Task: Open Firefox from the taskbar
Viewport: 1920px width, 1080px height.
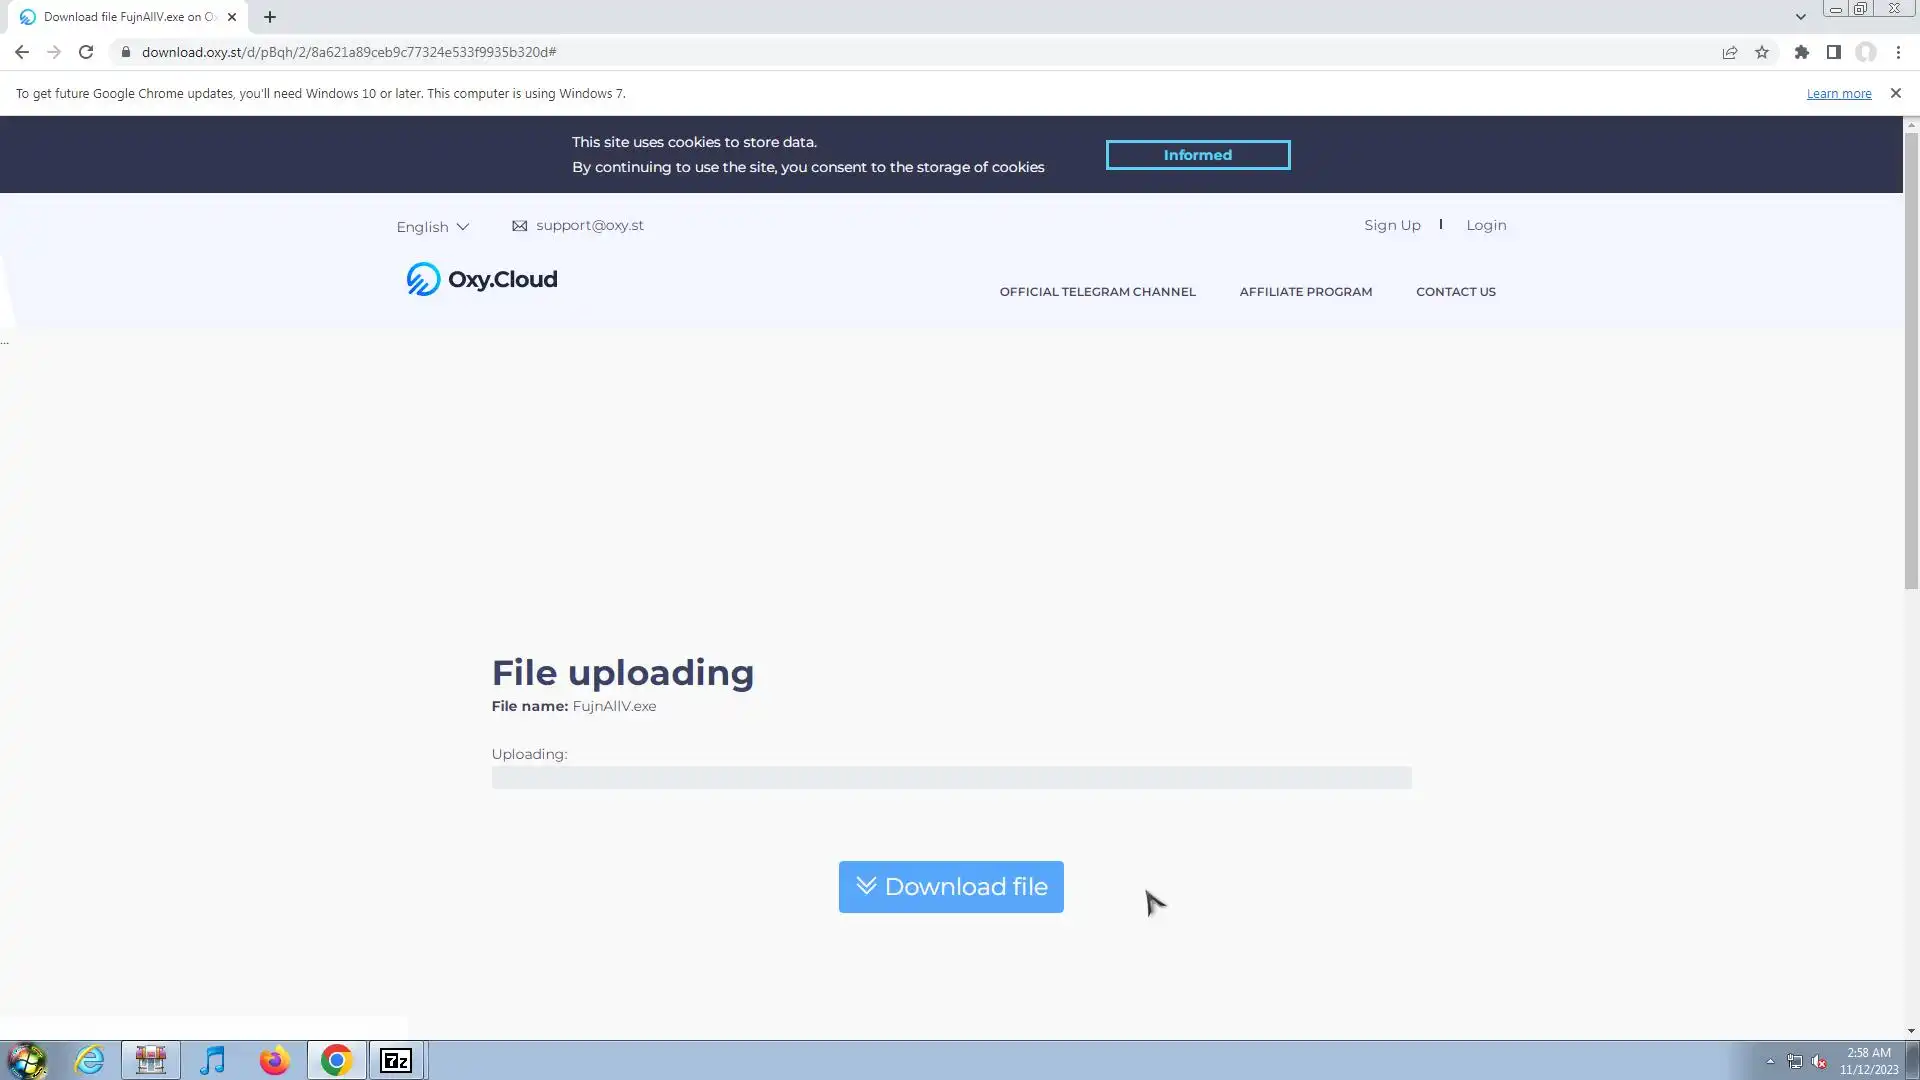Action: point(274,1060)
